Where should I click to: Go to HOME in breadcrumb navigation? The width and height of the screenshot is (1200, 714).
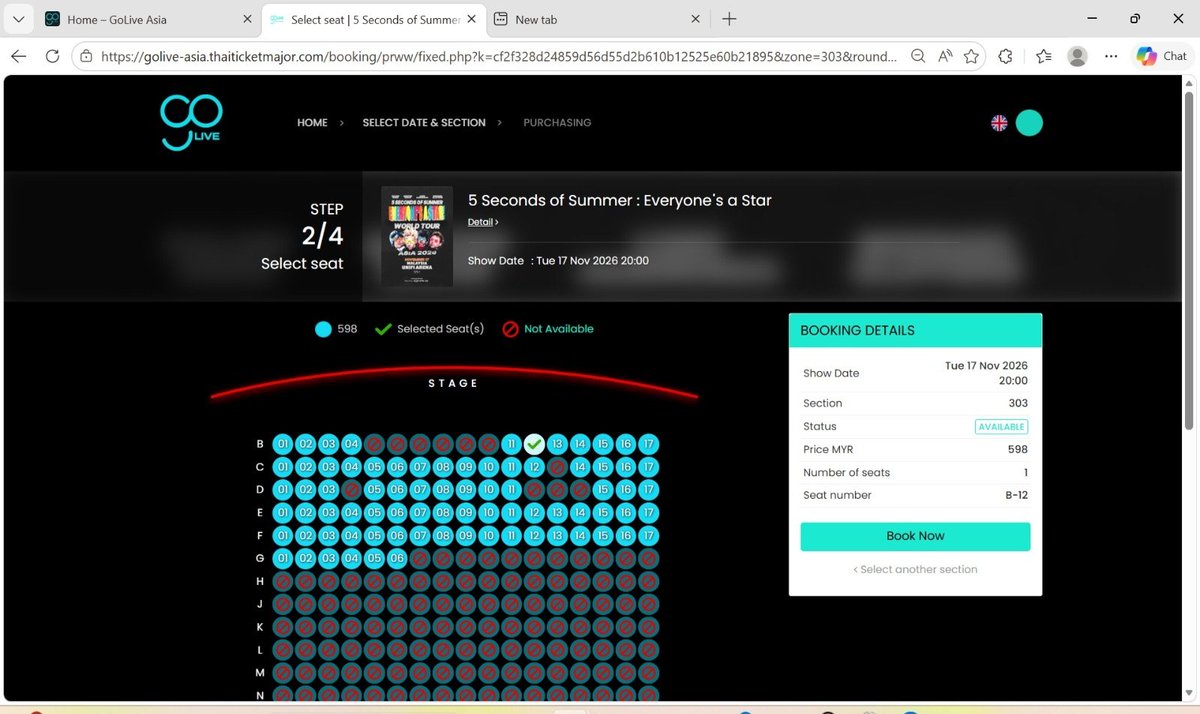point(312,123)
